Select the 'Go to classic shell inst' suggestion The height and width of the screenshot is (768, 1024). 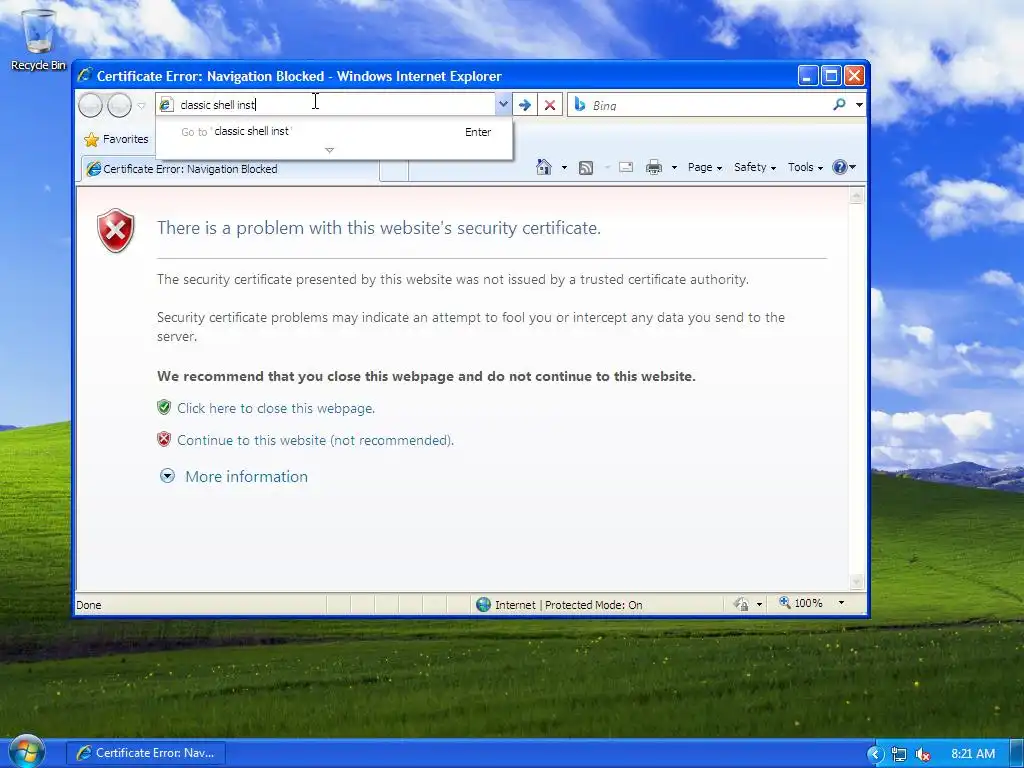click(x=334, y=132)
